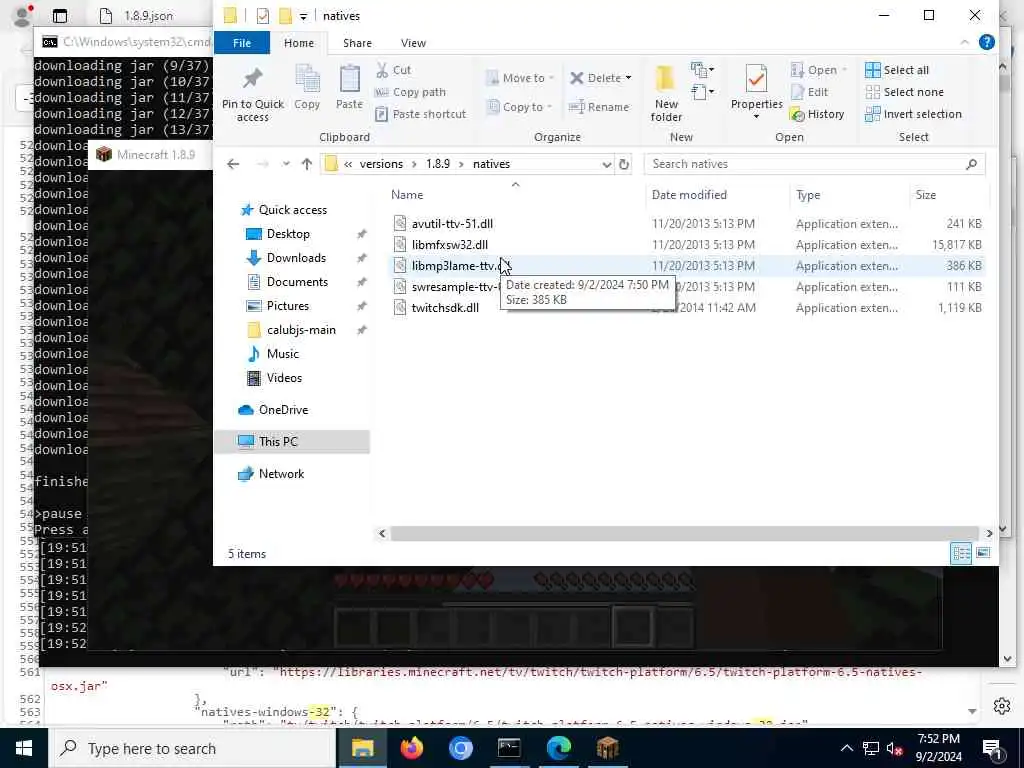Switch to the Share ribbon tab
This screenshot has width=1024, height=768.
pyautogui.click(x=357, y=43)
